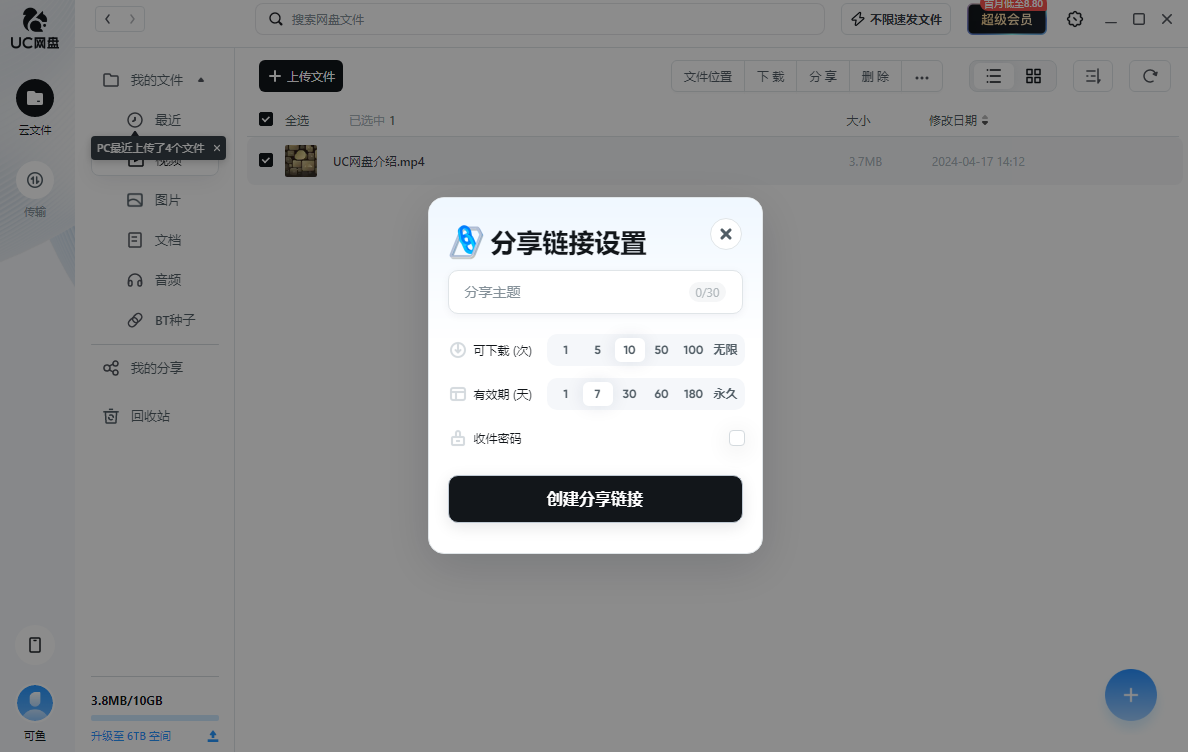
Task: Go forward with the right arrow navigation
Action: (x=132, y=19)
